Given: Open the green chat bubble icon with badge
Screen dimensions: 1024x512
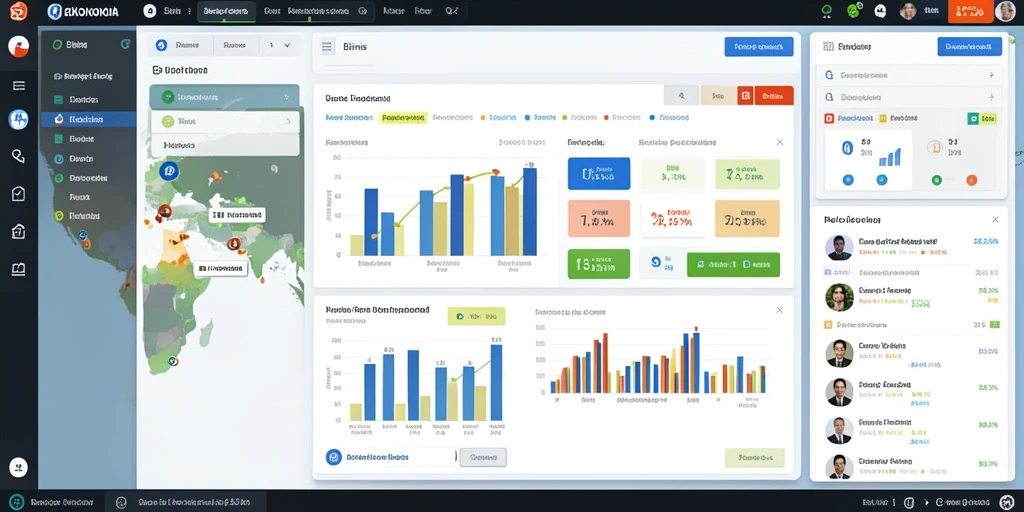Looking at the screenshot, I should pos(853,11).
